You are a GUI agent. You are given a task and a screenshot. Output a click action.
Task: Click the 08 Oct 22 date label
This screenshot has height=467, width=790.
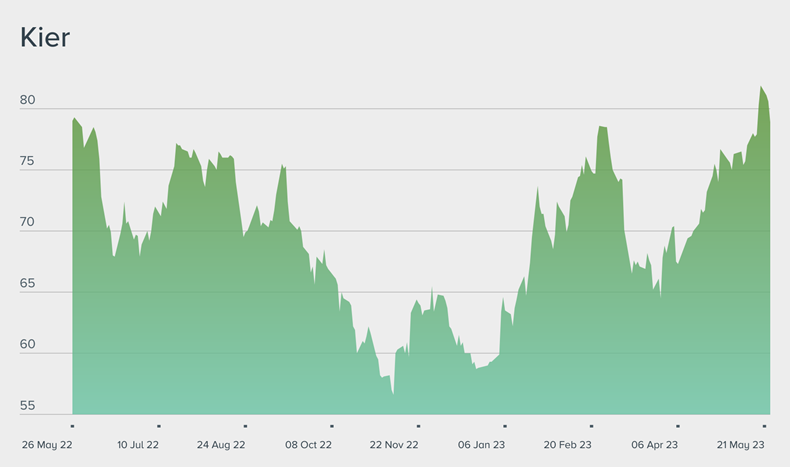(309, 444)
